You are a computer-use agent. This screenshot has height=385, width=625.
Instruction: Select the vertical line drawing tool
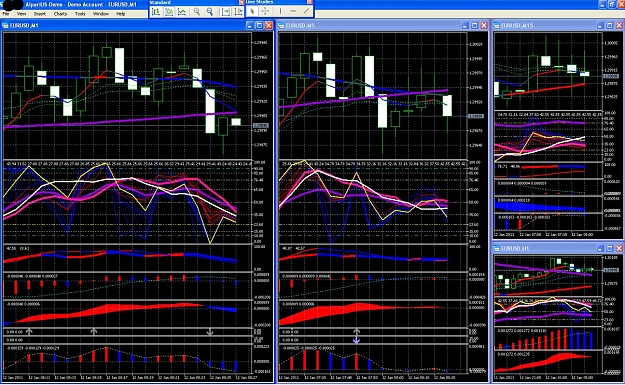pos(280,12)
